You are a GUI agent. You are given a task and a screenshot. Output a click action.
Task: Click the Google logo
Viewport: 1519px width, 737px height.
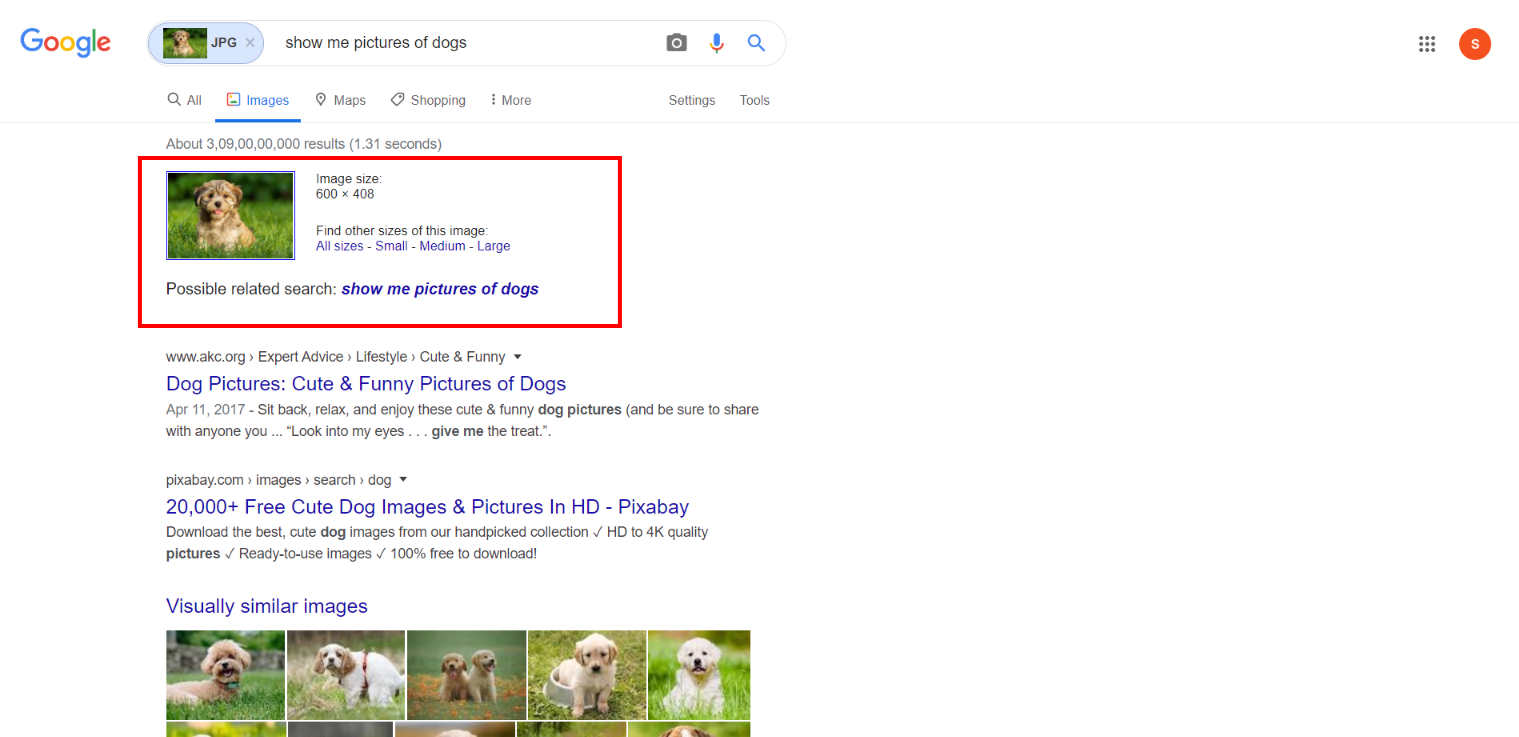(x=65, y=43)
